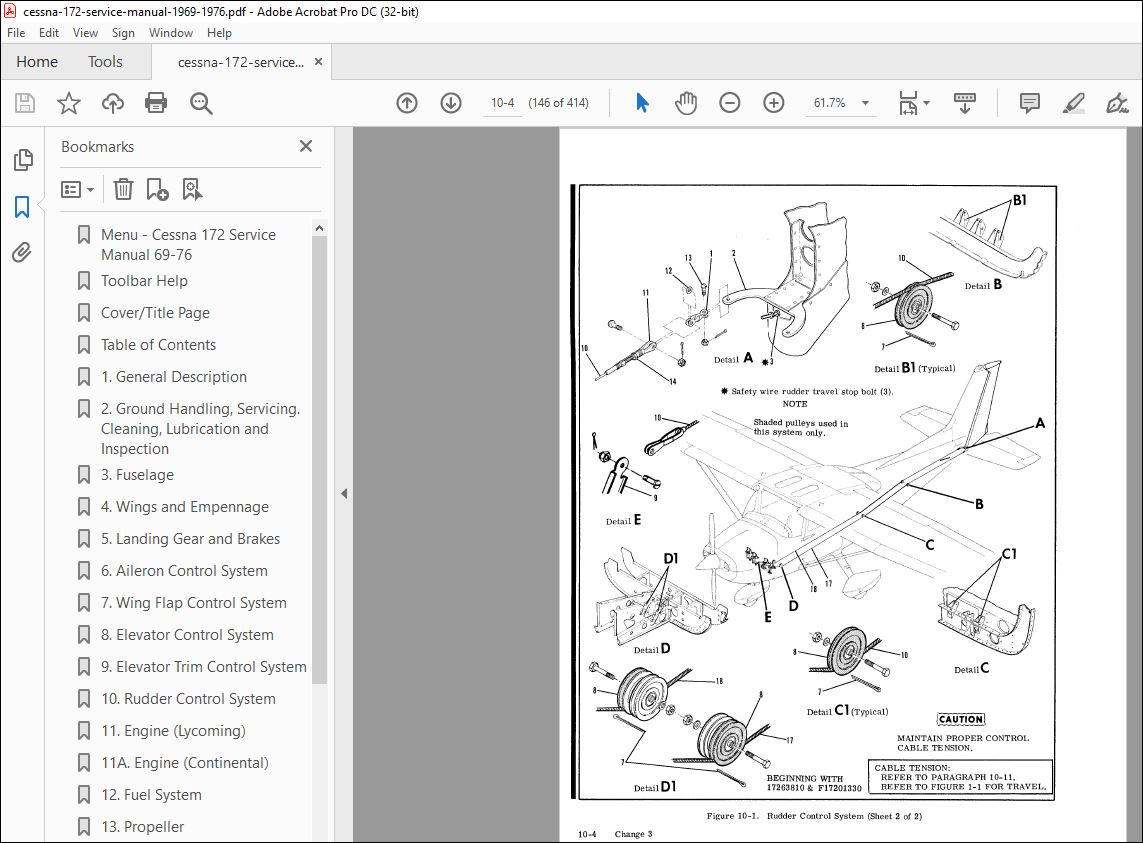Go to 3. Fuselage bookmark
This screenshot has height=843, width=1143.
click(x=137, y=475)
